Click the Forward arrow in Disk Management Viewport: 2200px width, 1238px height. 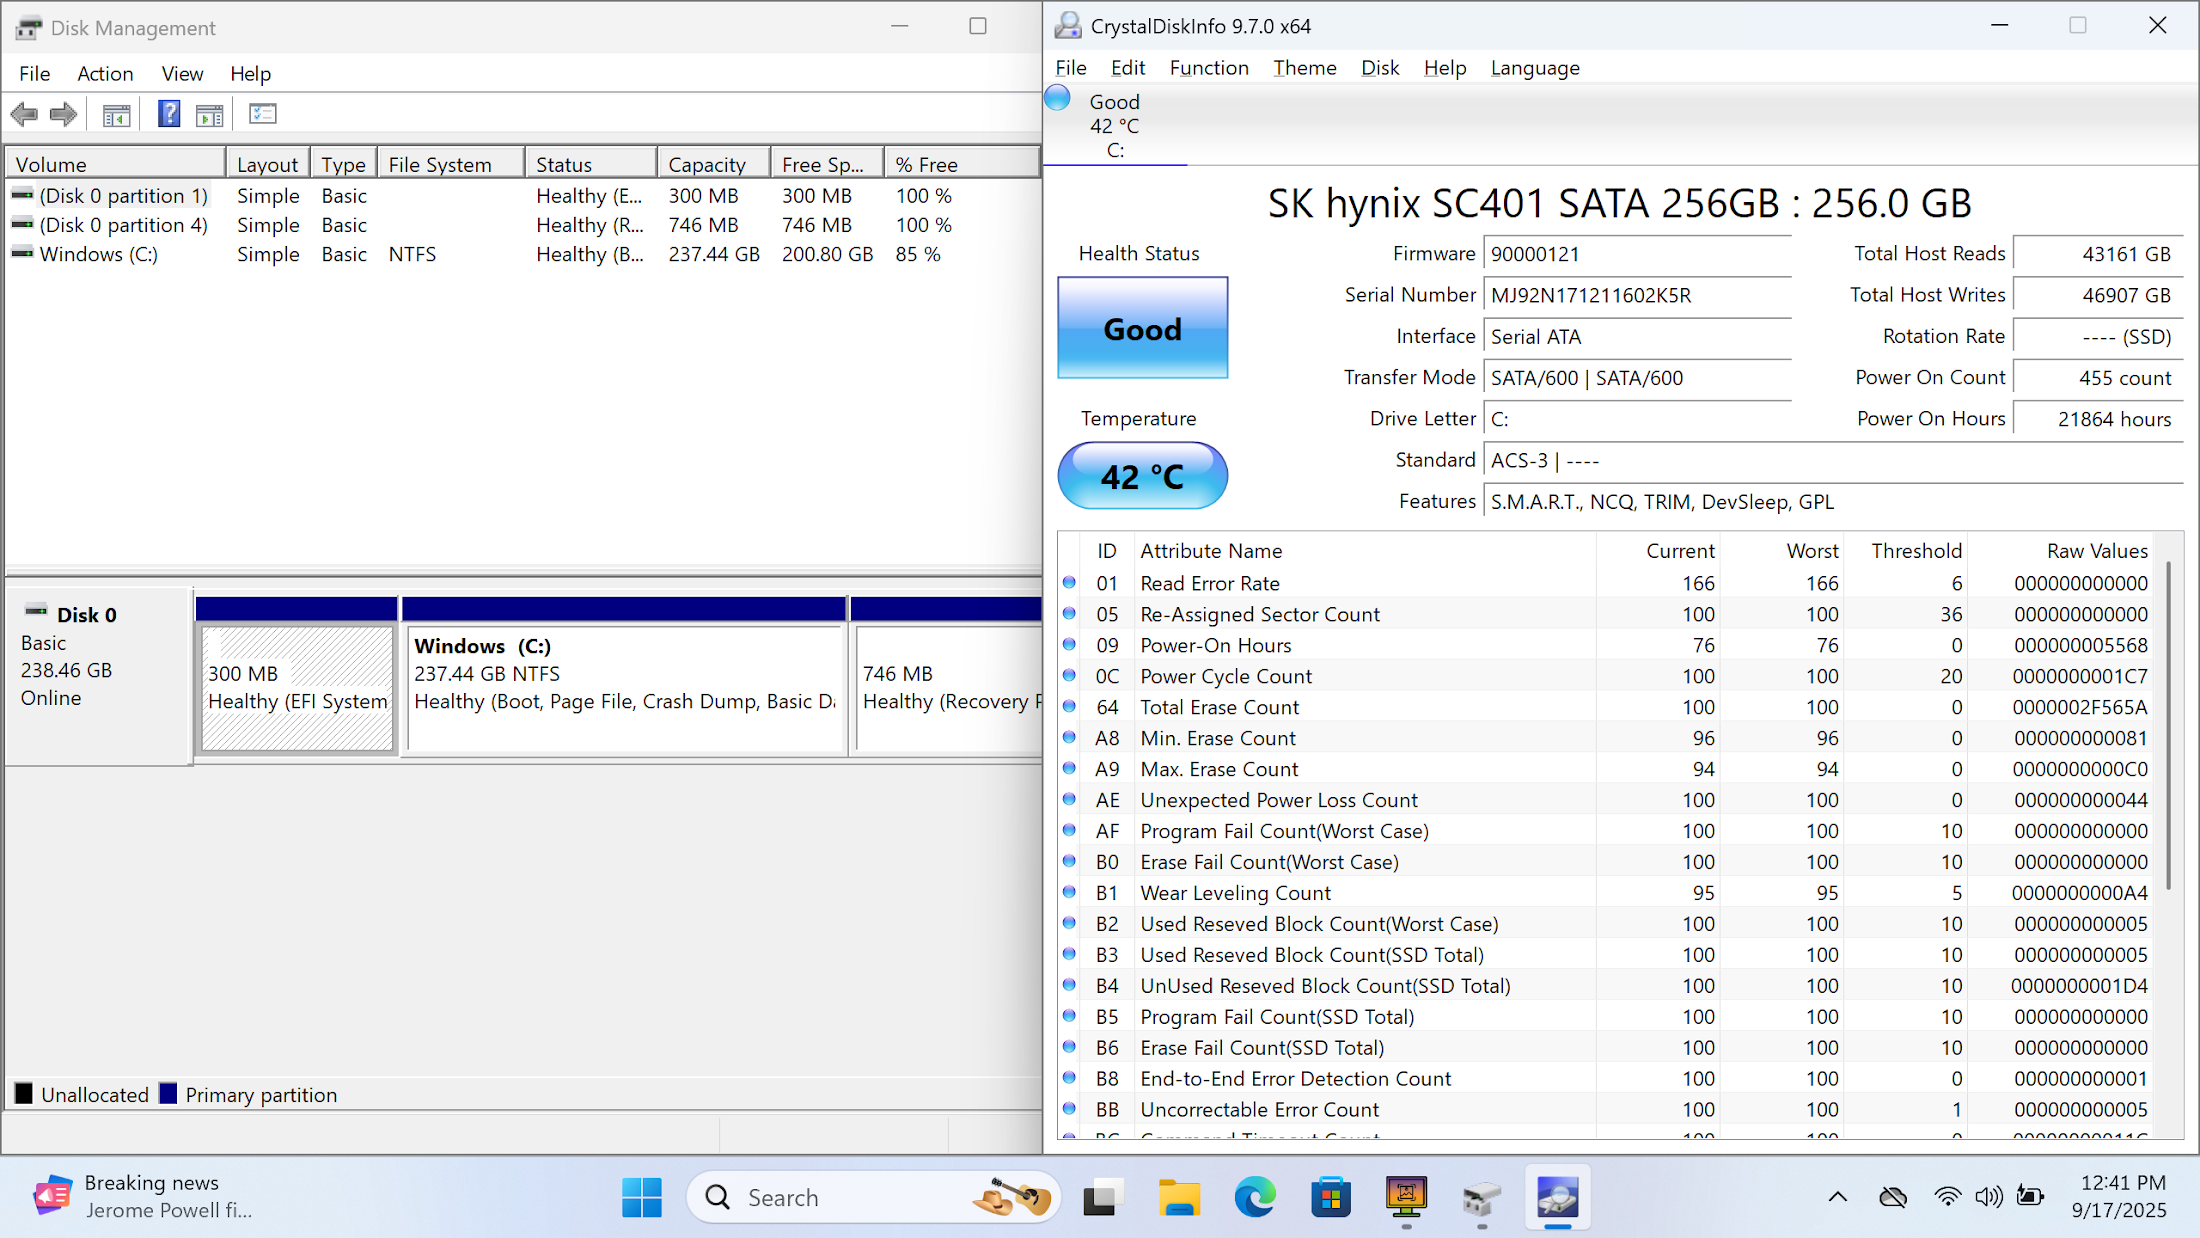point(63,114)
